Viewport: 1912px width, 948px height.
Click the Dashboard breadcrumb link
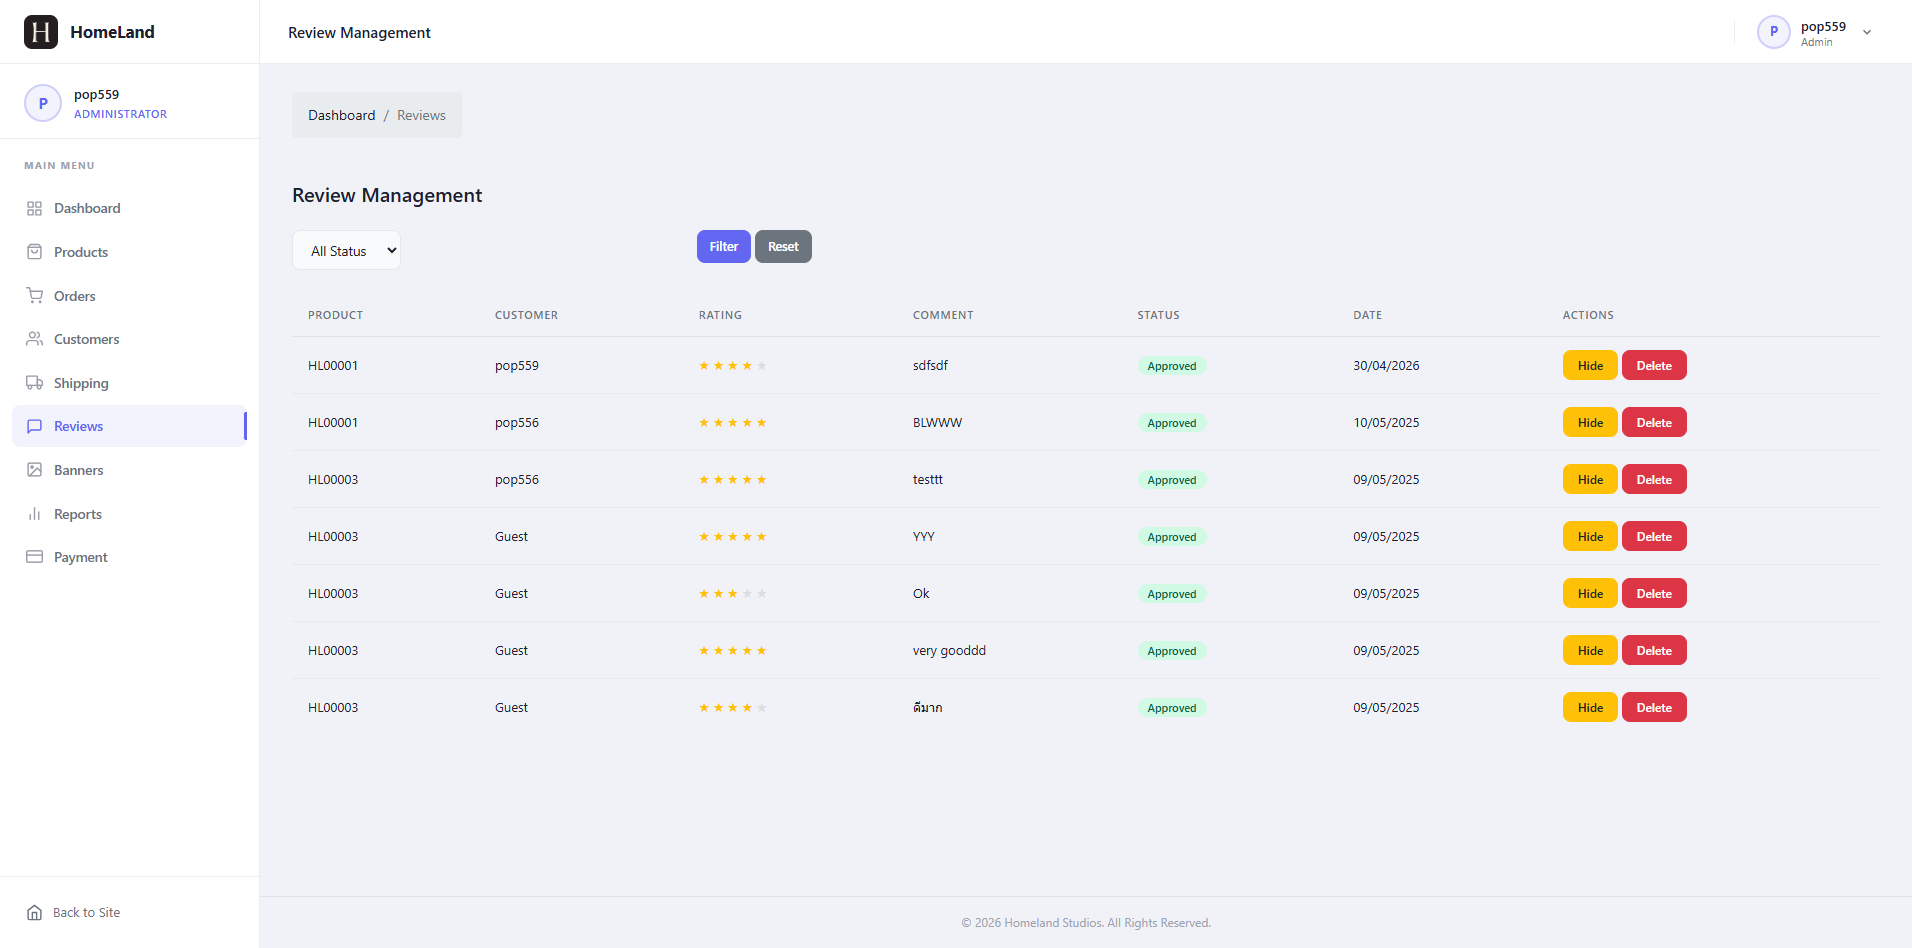pyautogui.click(x=342, y=115)
